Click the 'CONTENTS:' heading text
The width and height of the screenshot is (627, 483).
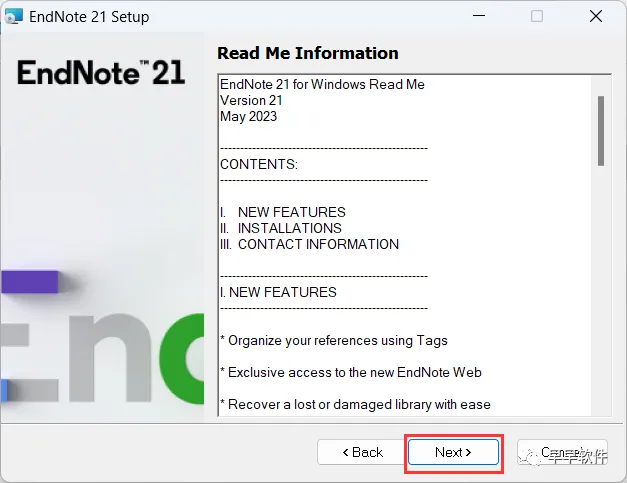coord(259,164)
